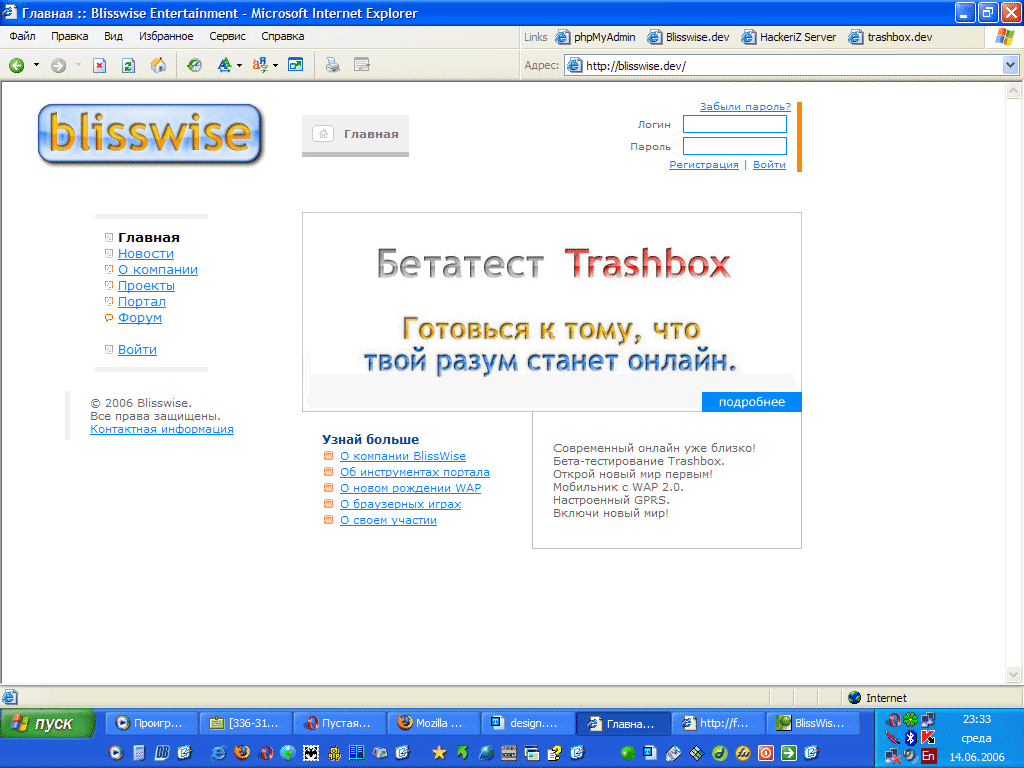
Task: Switch to the Пустая... Opera taskbar window
Action: 338,723
